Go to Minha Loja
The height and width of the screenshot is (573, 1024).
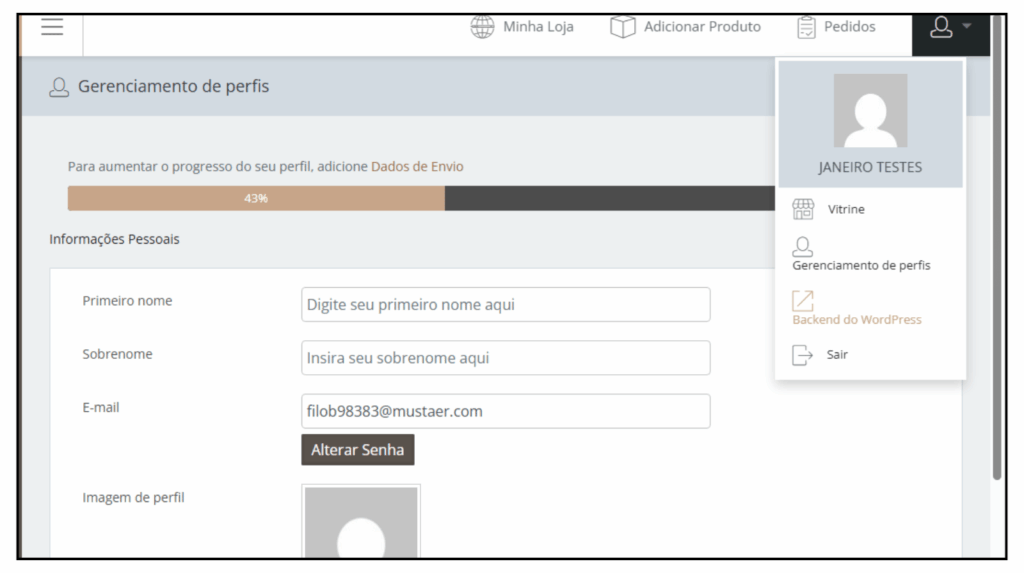click(x=538, y=27)
